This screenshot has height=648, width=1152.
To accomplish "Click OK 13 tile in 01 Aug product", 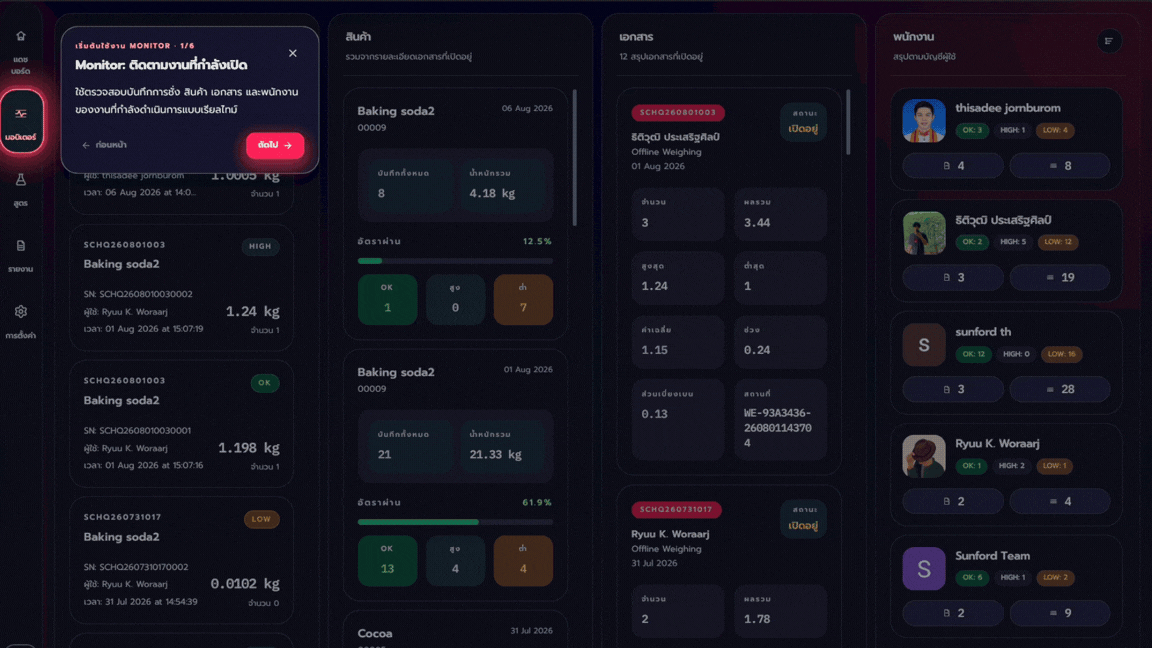I will [387, 561].
